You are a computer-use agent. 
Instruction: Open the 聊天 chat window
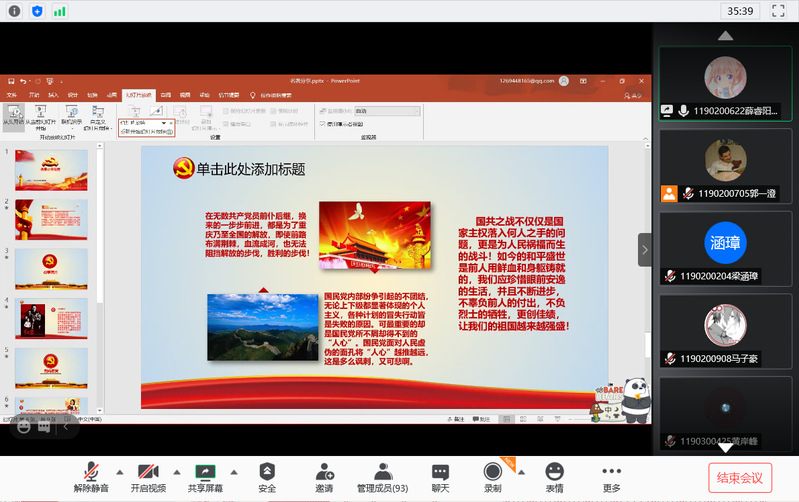(440, 471)
